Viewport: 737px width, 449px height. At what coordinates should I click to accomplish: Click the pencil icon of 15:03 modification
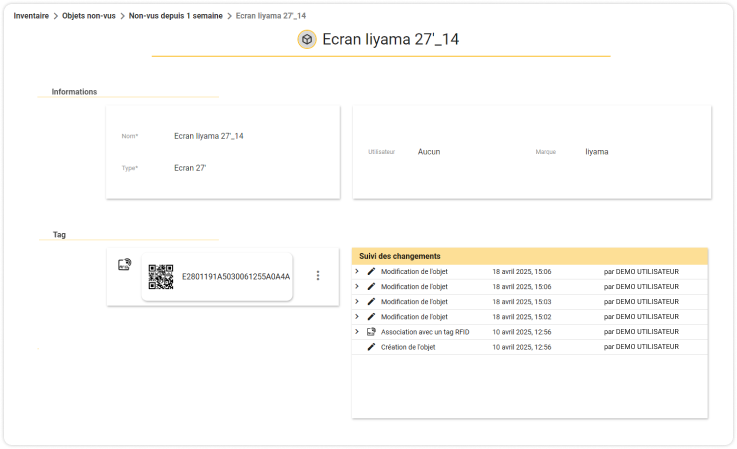pyautogui.click(x=371, y=301)
